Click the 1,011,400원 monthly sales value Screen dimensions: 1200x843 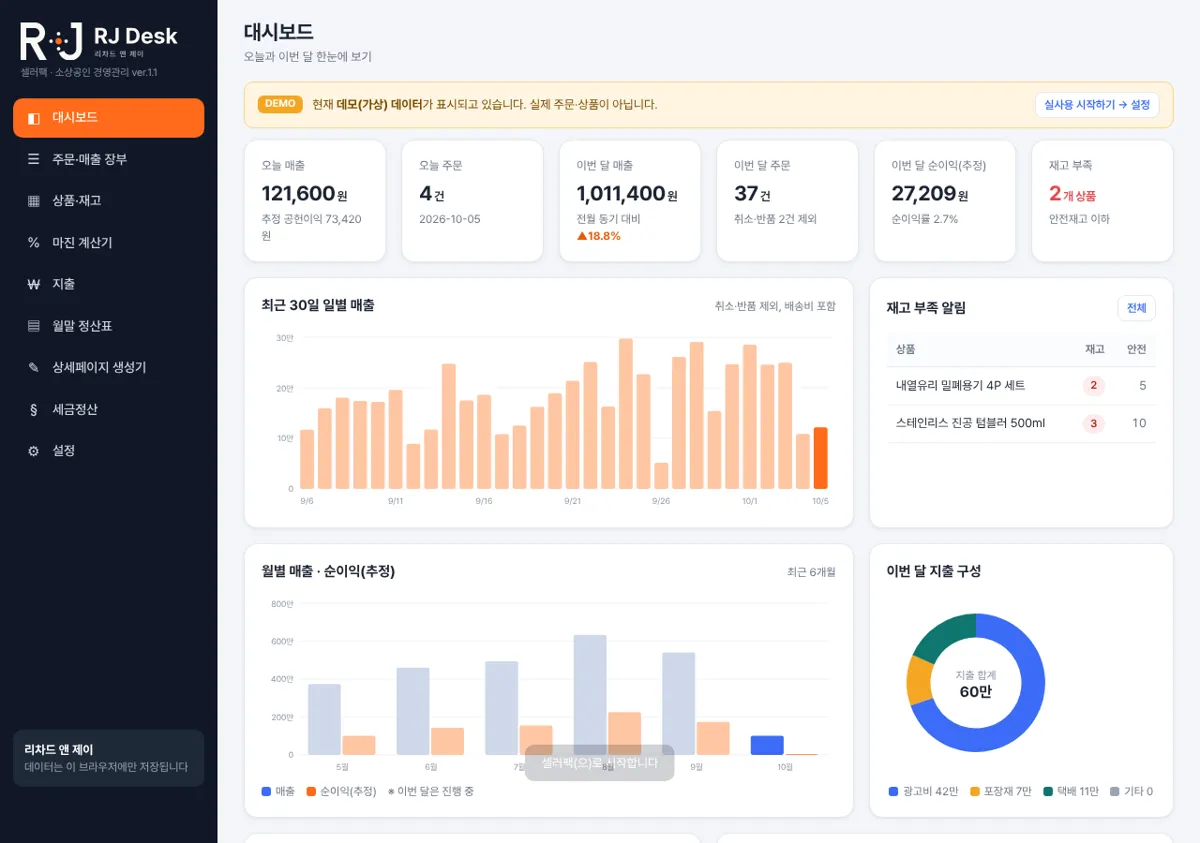pyautogui.click(x=627, y=194)
